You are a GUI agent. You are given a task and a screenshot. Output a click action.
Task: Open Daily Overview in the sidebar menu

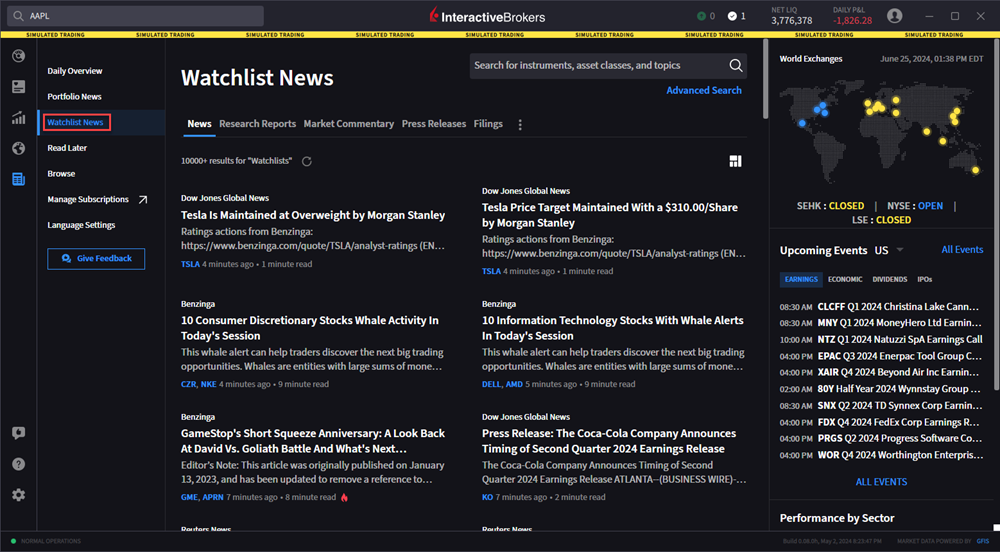[75, 71]
